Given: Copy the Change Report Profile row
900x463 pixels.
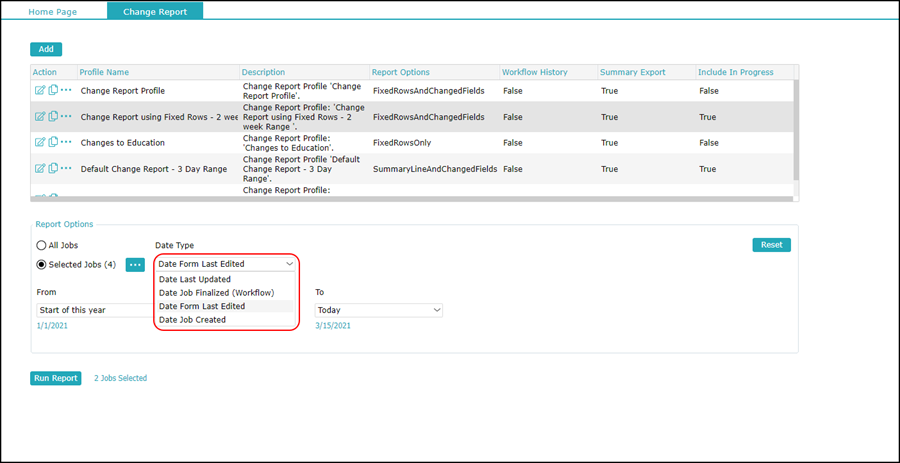Looking at the screenshot, I should pyautogui.click(x=53, y=90).
